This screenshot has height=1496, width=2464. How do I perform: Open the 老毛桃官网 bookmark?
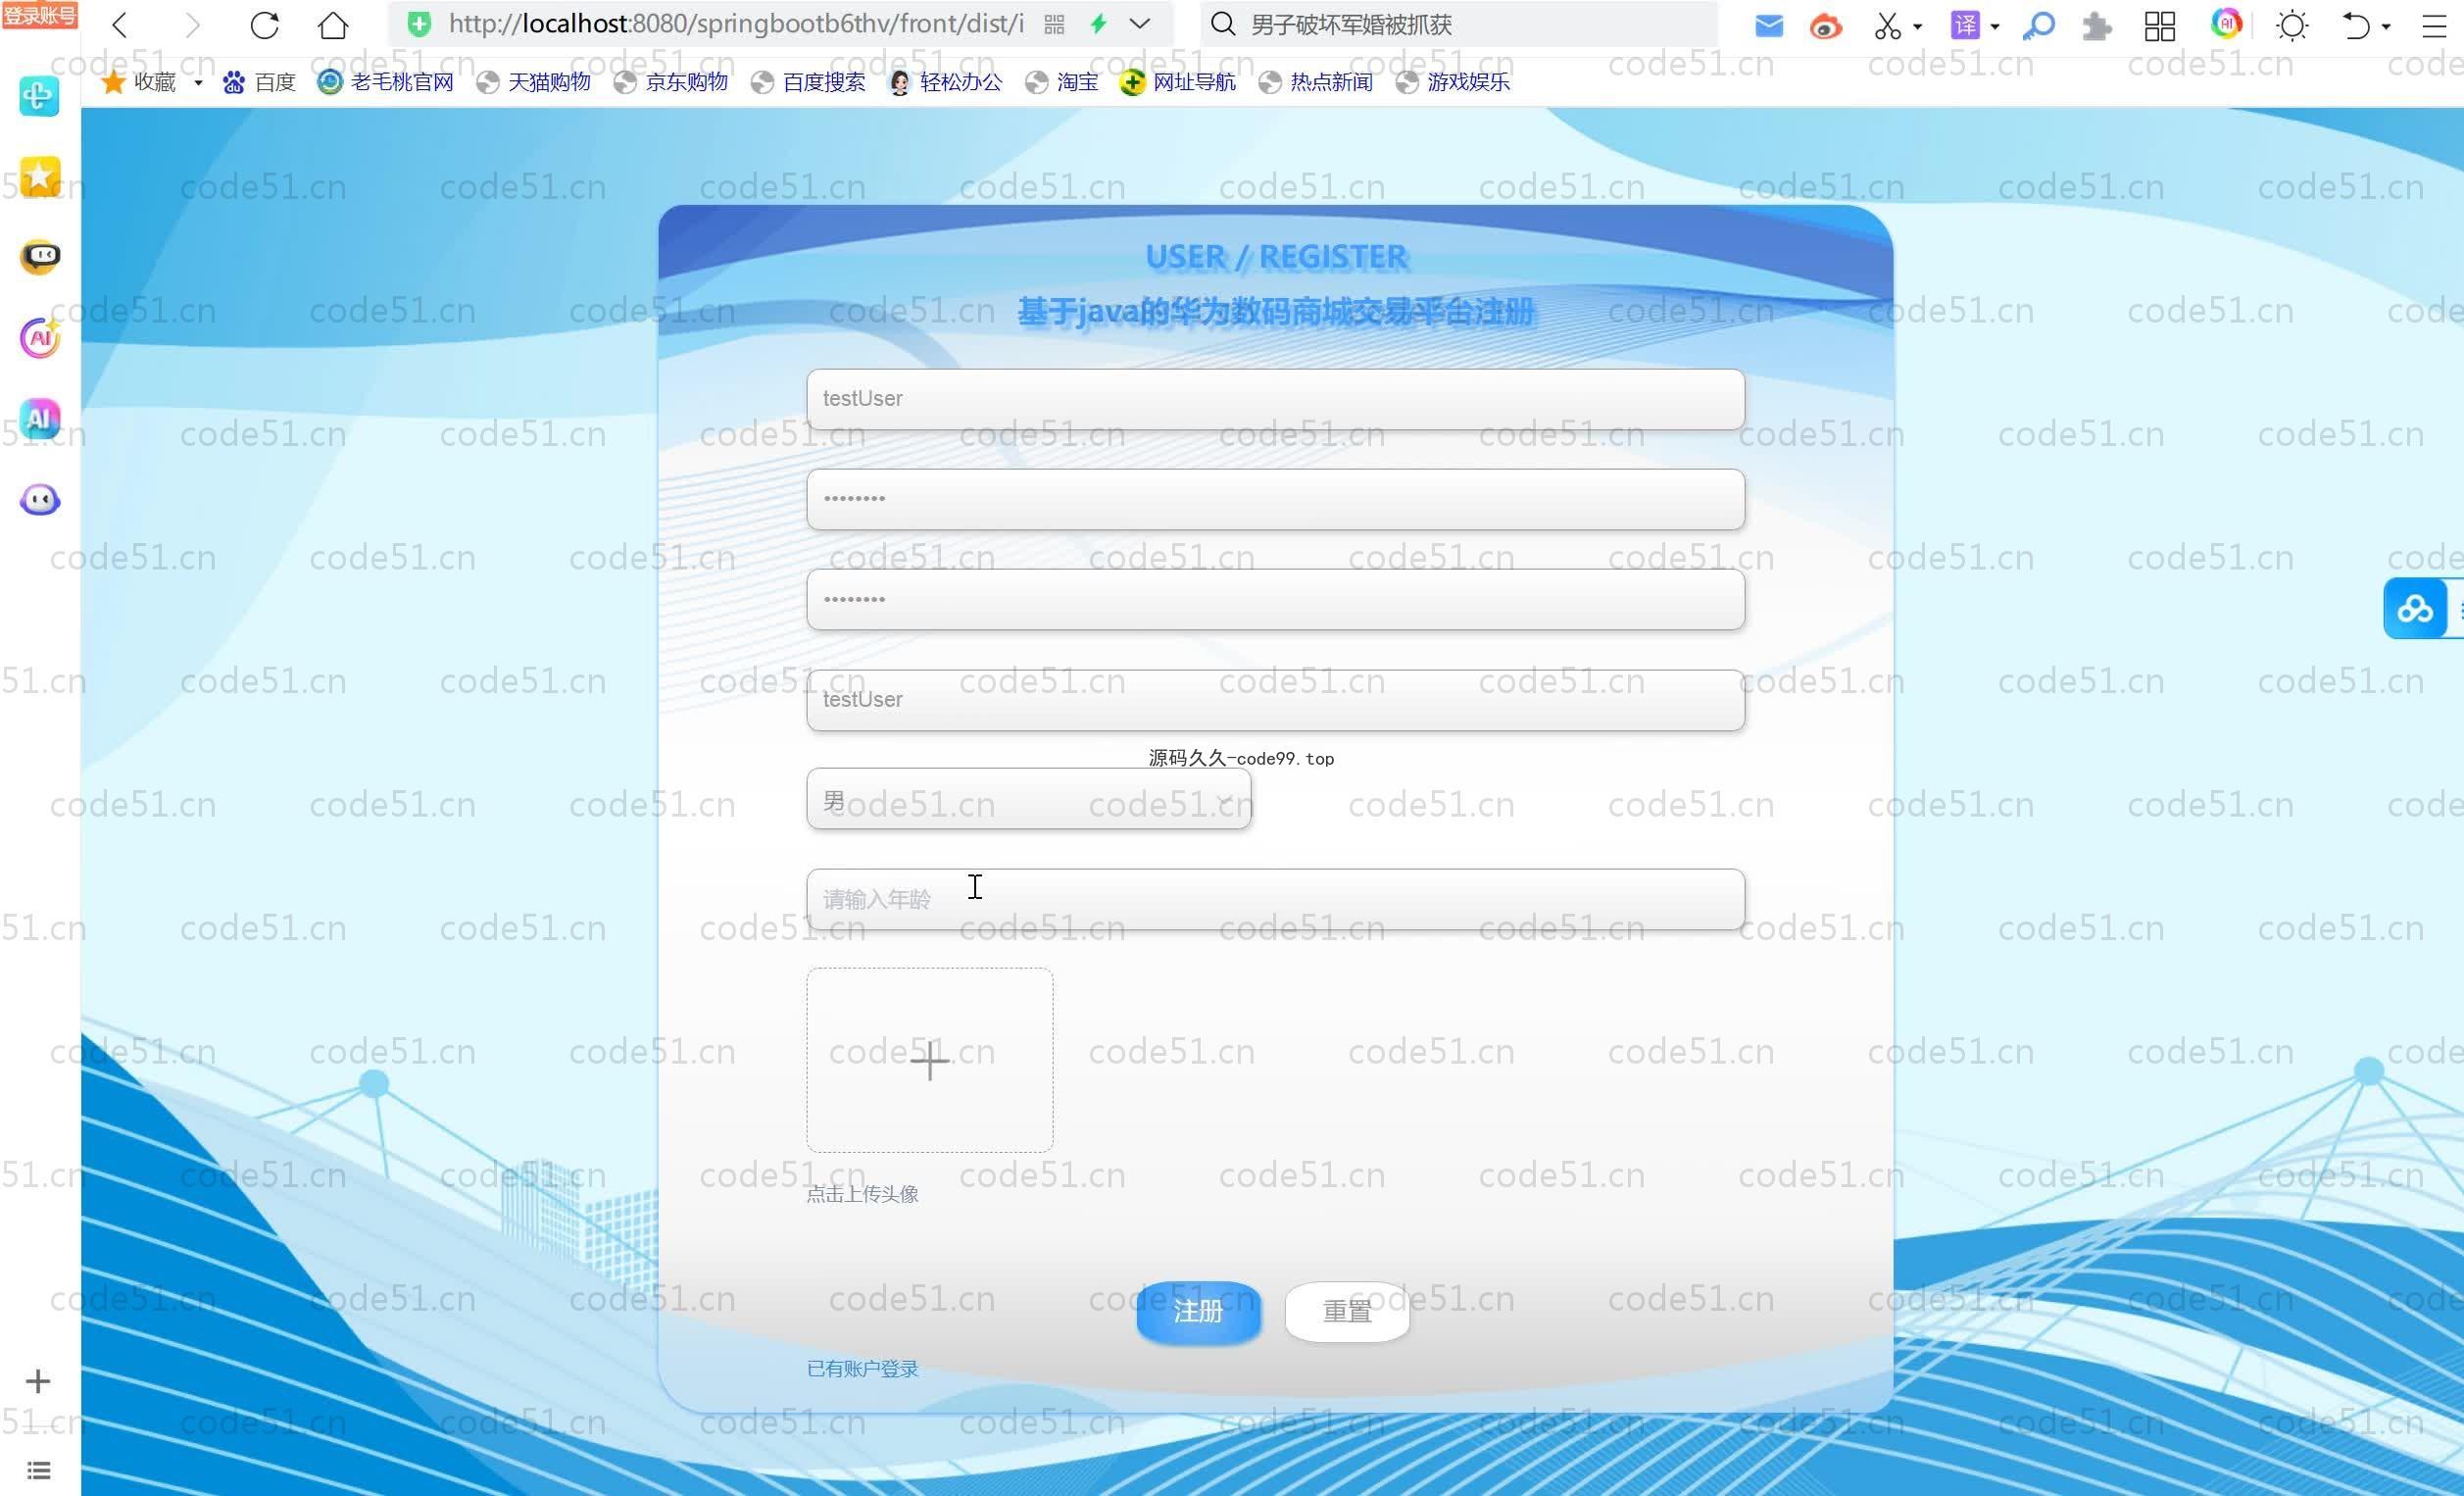click(386, 82)
